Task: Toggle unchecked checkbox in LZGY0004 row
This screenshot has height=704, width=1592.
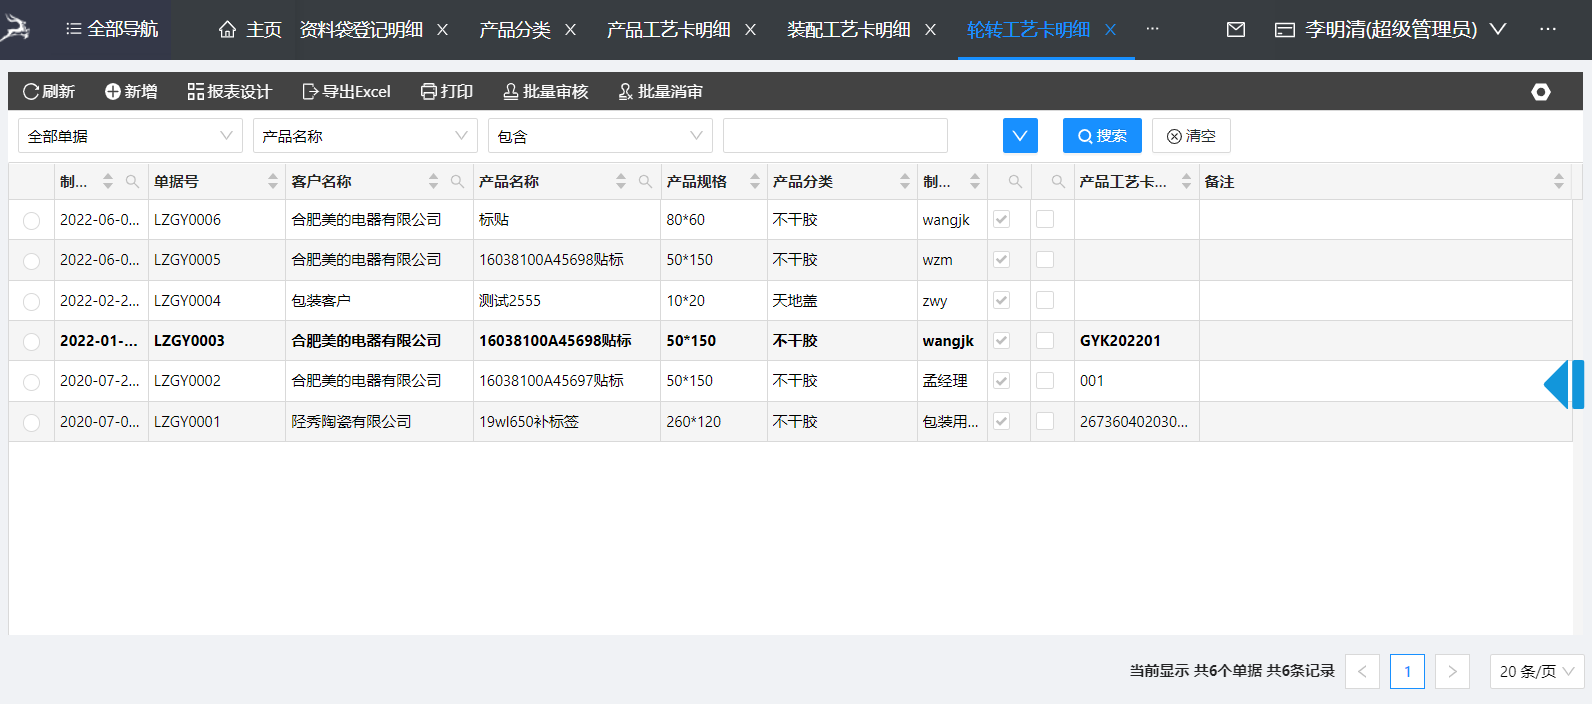Action: [x=1045, y=300]
